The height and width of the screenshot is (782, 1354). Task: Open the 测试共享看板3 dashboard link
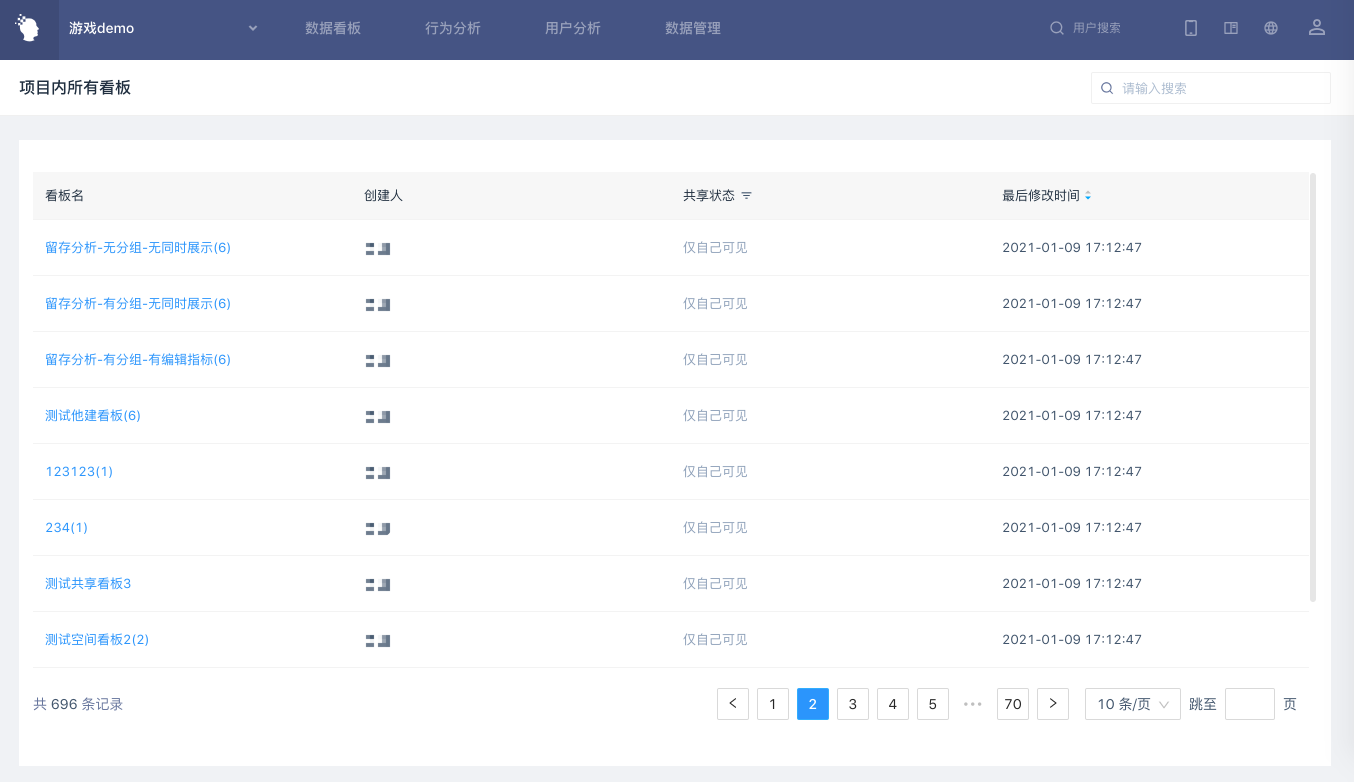[88, 583]
